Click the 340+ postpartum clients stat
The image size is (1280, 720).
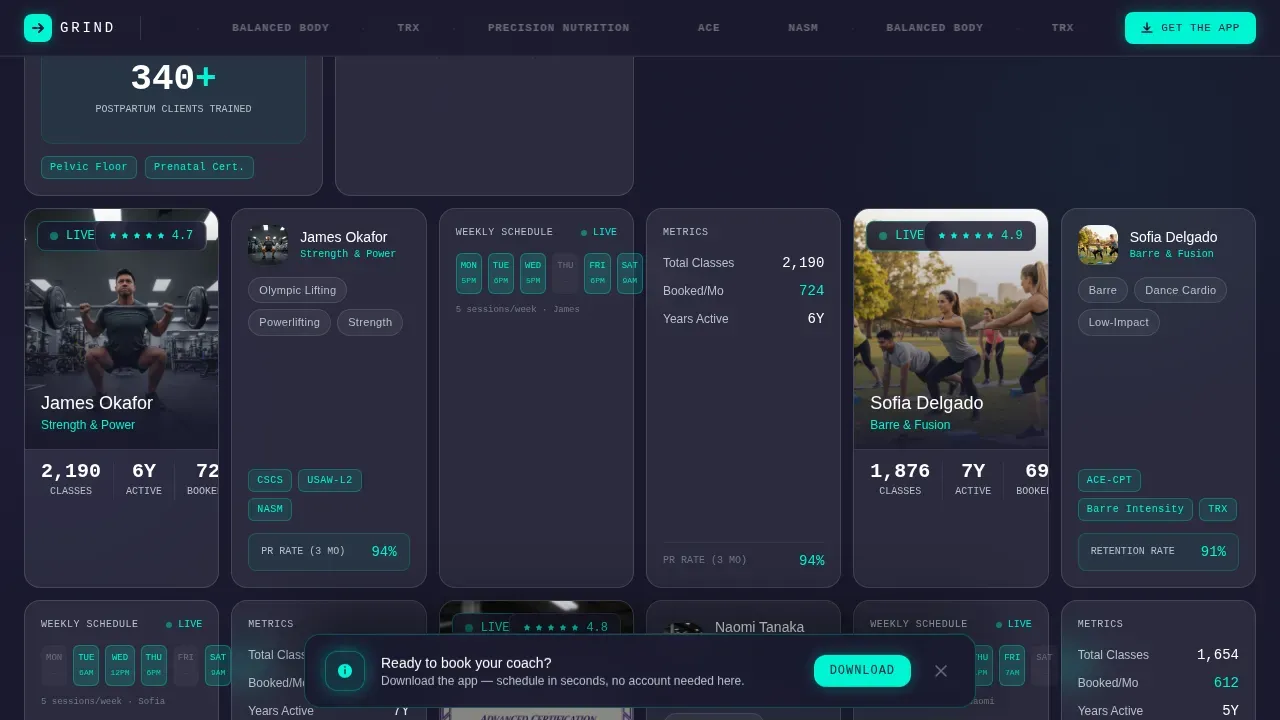click(x=173, y=88)
